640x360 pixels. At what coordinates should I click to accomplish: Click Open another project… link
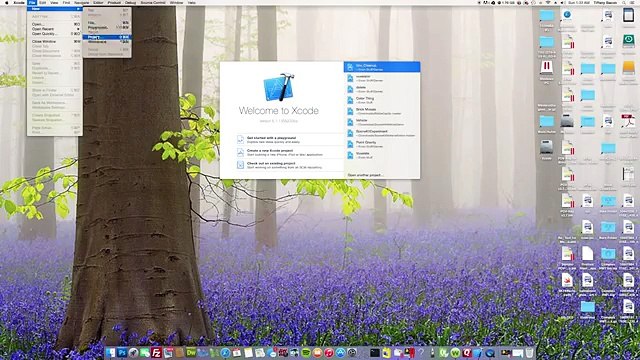pos(365,175)
